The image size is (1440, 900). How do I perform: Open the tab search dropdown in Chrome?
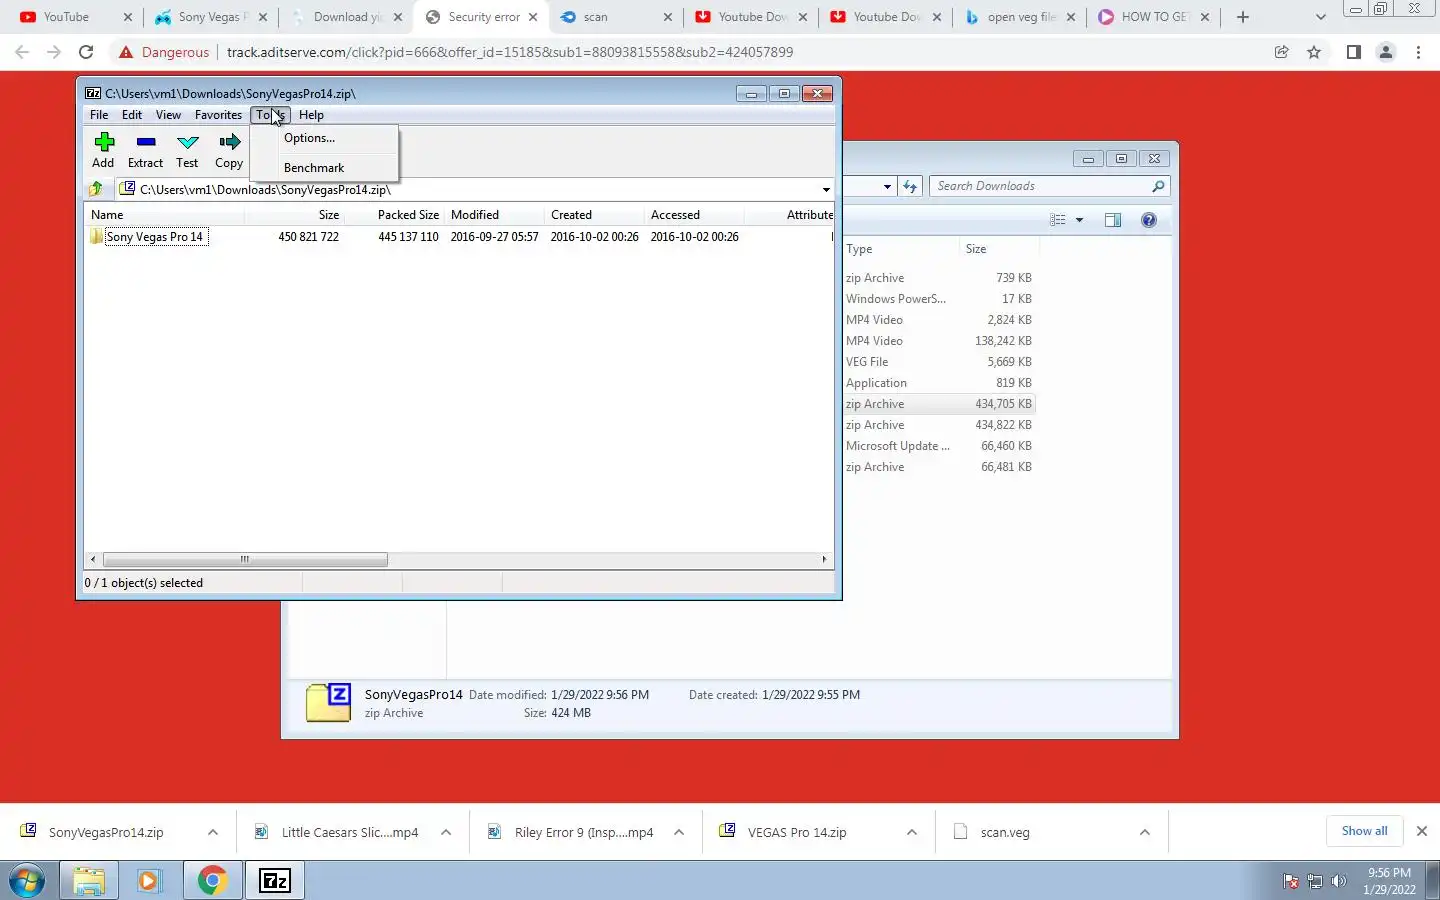pos(1320,17)
